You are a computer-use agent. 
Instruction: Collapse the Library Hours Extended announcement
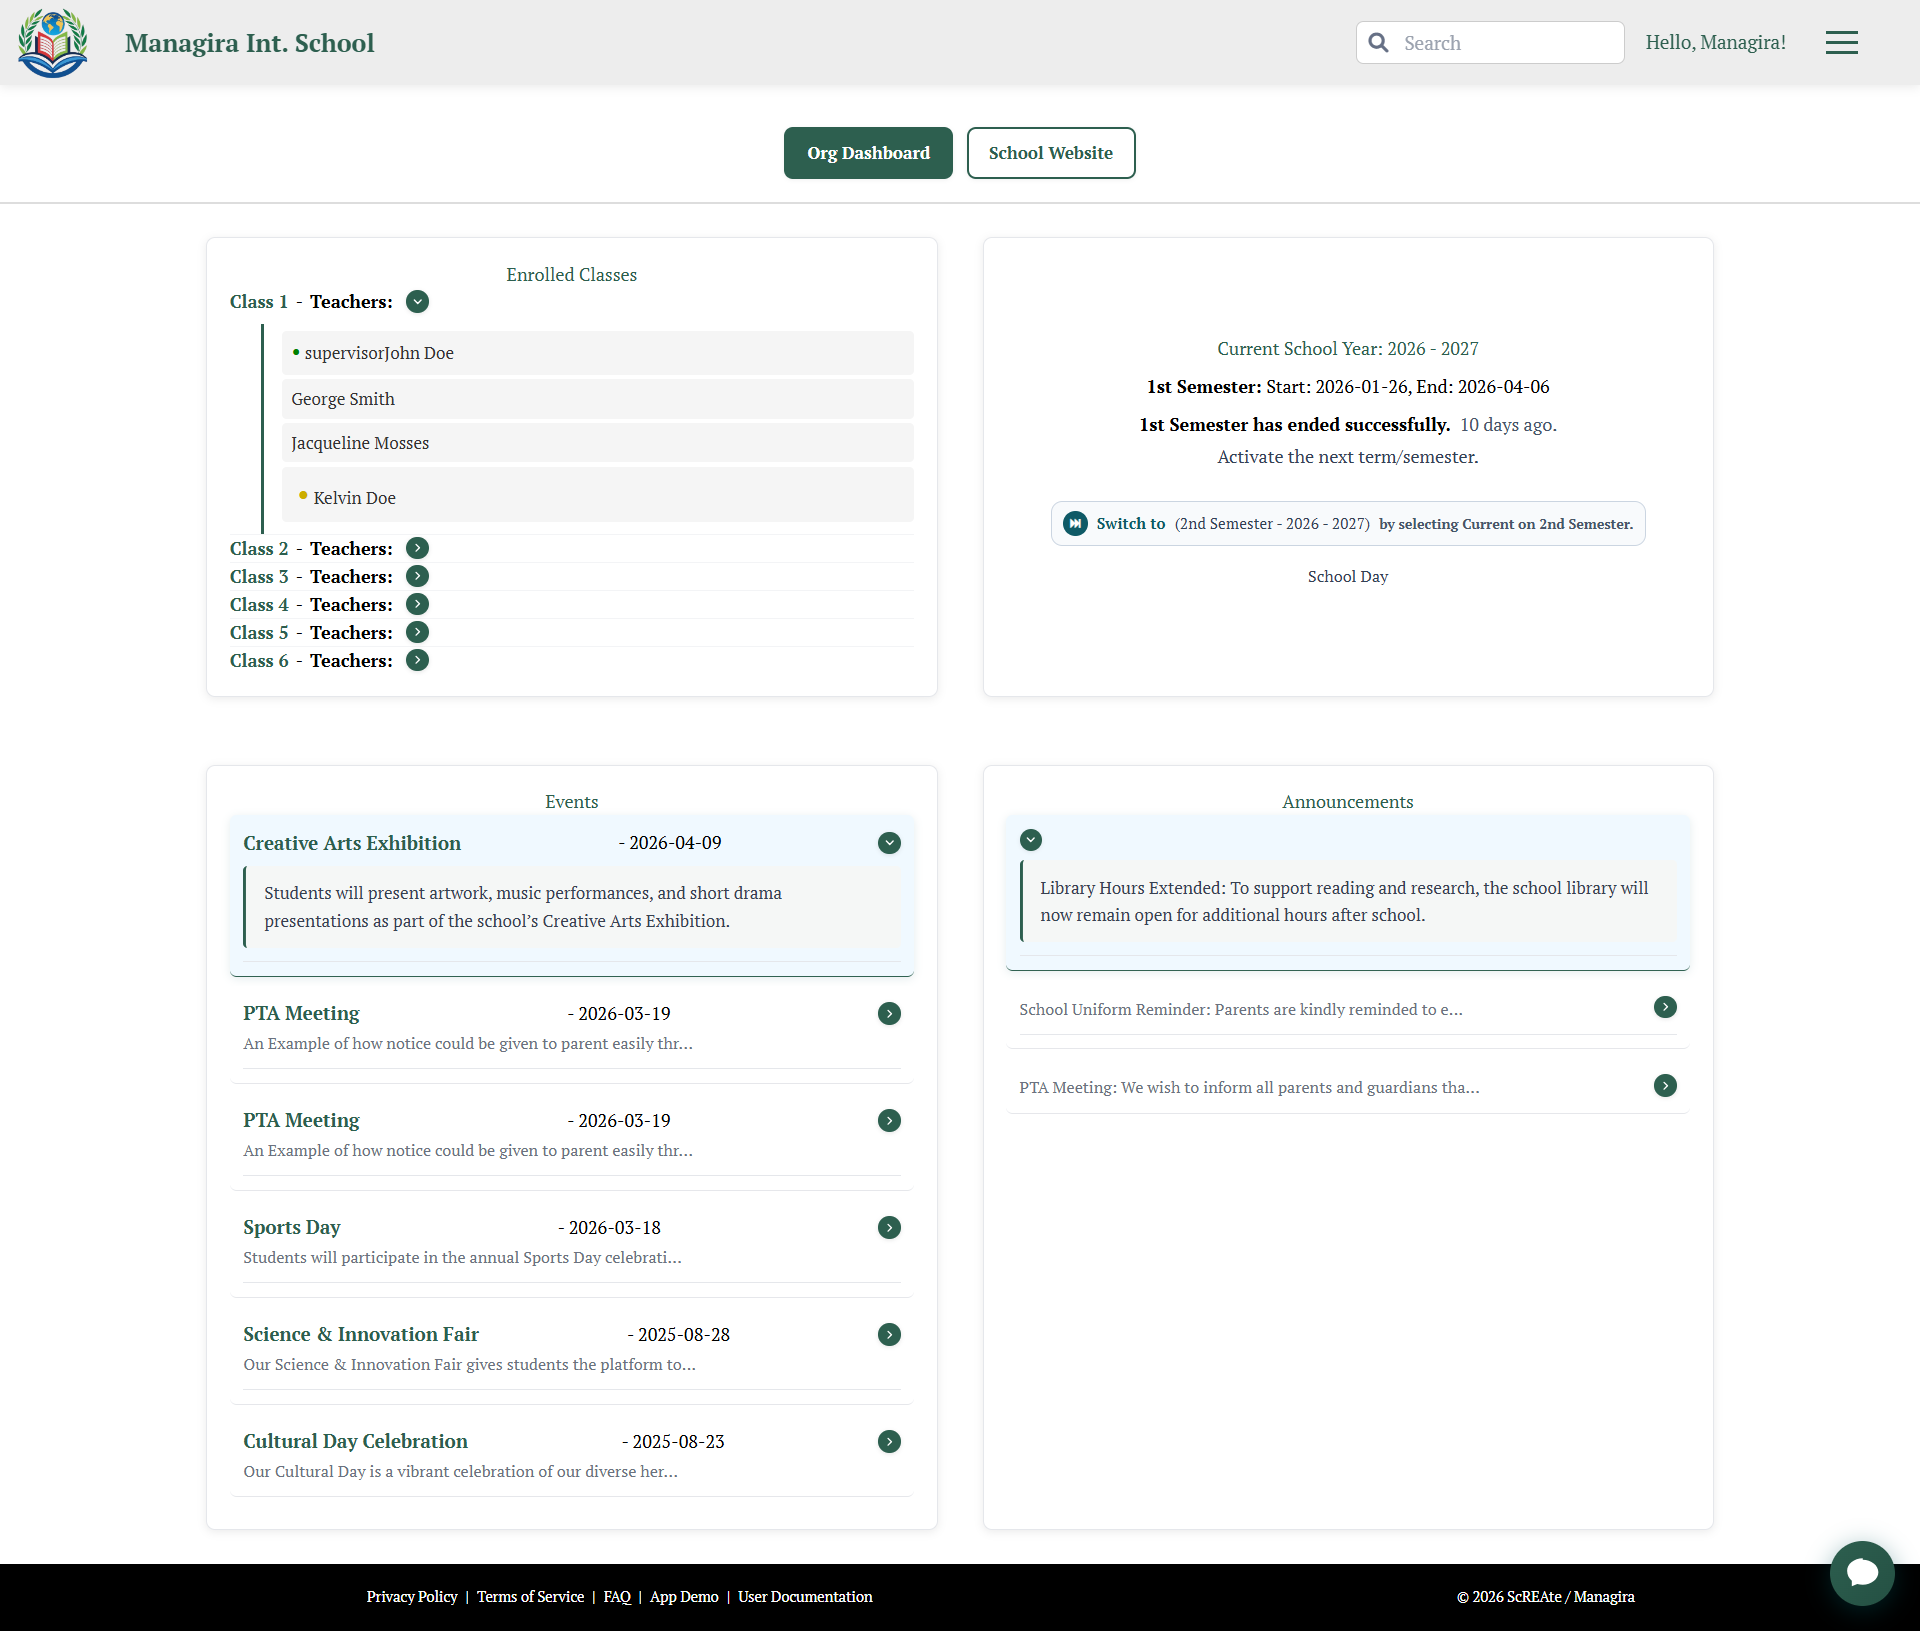pyautogui.click(x=1031, y=839)
